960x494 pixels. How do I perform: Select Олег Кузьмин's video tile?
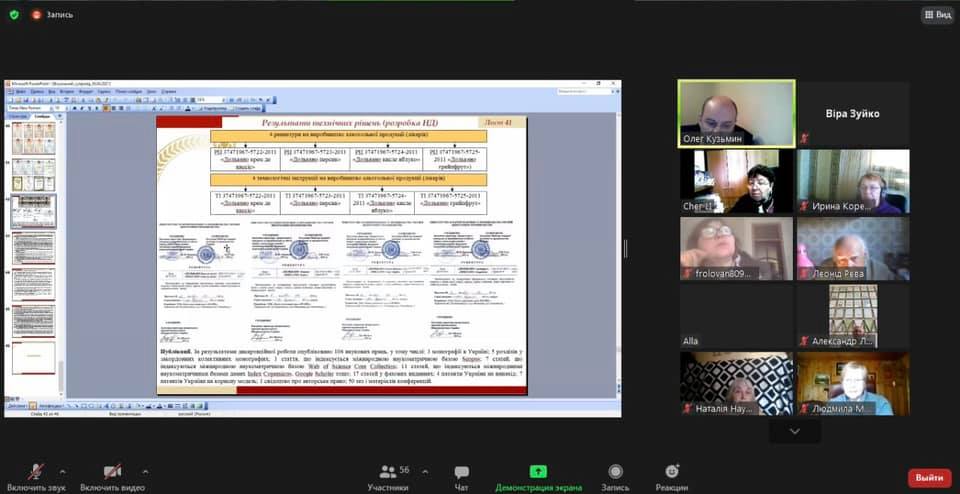tap(736, 114)
